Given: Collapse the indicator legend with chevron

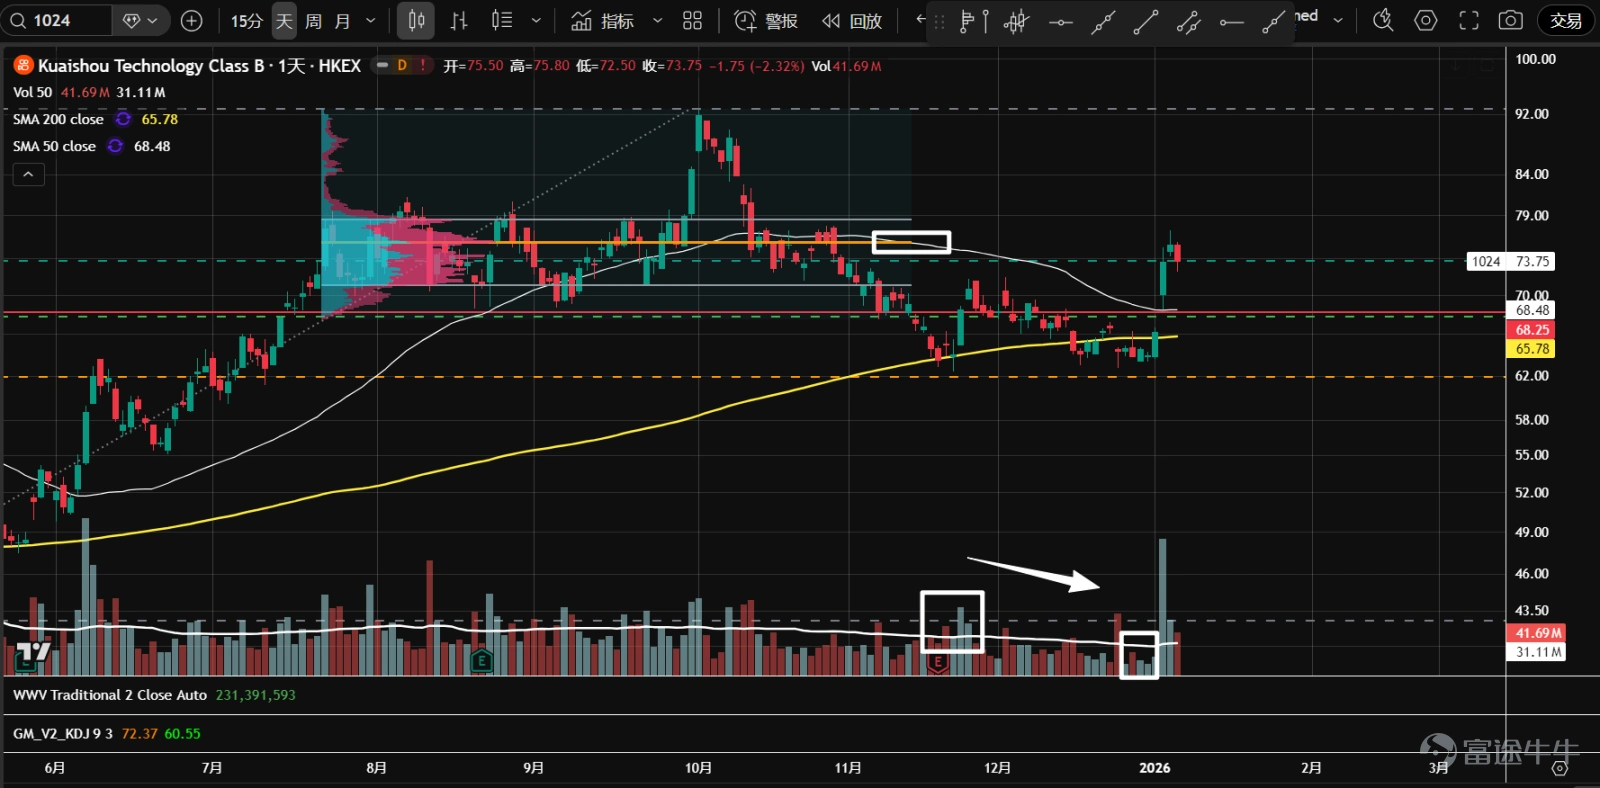Looking at the screenshot, I should coord(28,174).
